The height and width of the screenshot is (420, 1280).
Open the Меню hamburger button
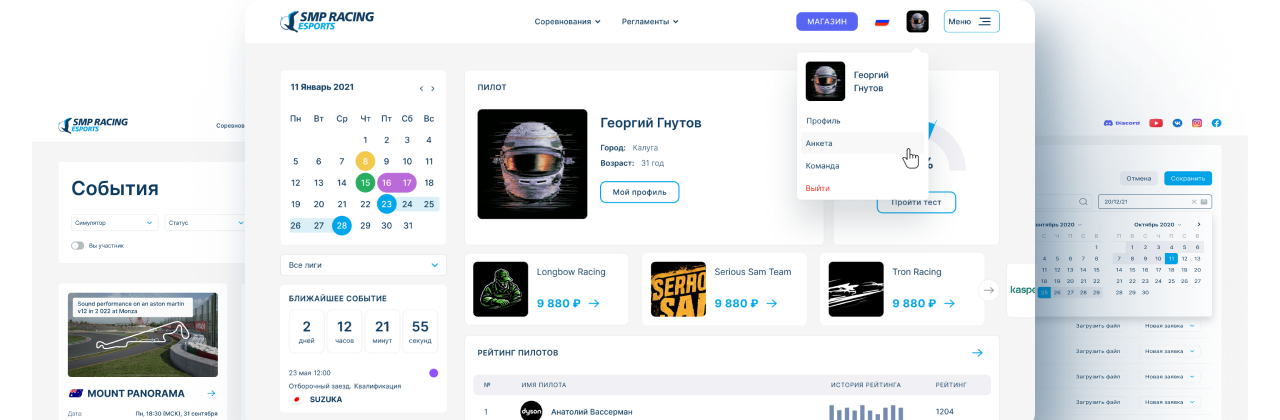[971, 21]
